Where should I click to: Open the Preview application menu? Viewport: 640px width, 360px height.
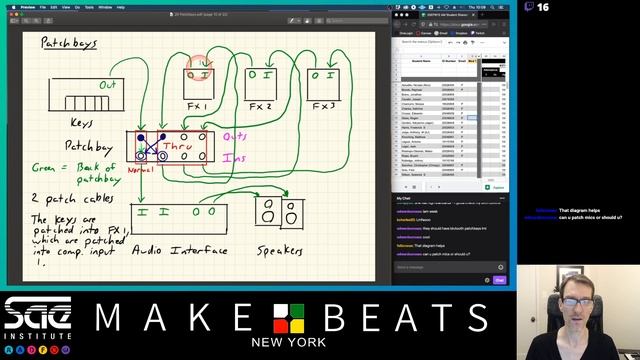pos(28,7)
